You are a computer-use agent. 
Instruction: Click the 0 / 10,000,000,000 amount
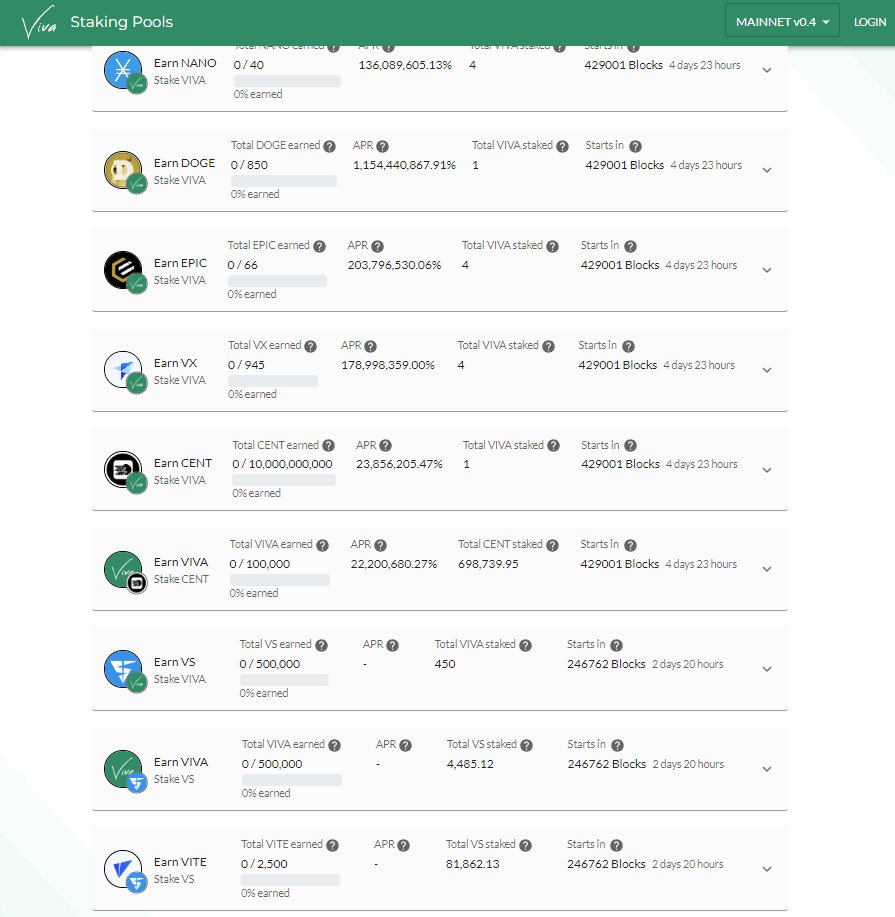pyautogui.click(x=282, y=464)
